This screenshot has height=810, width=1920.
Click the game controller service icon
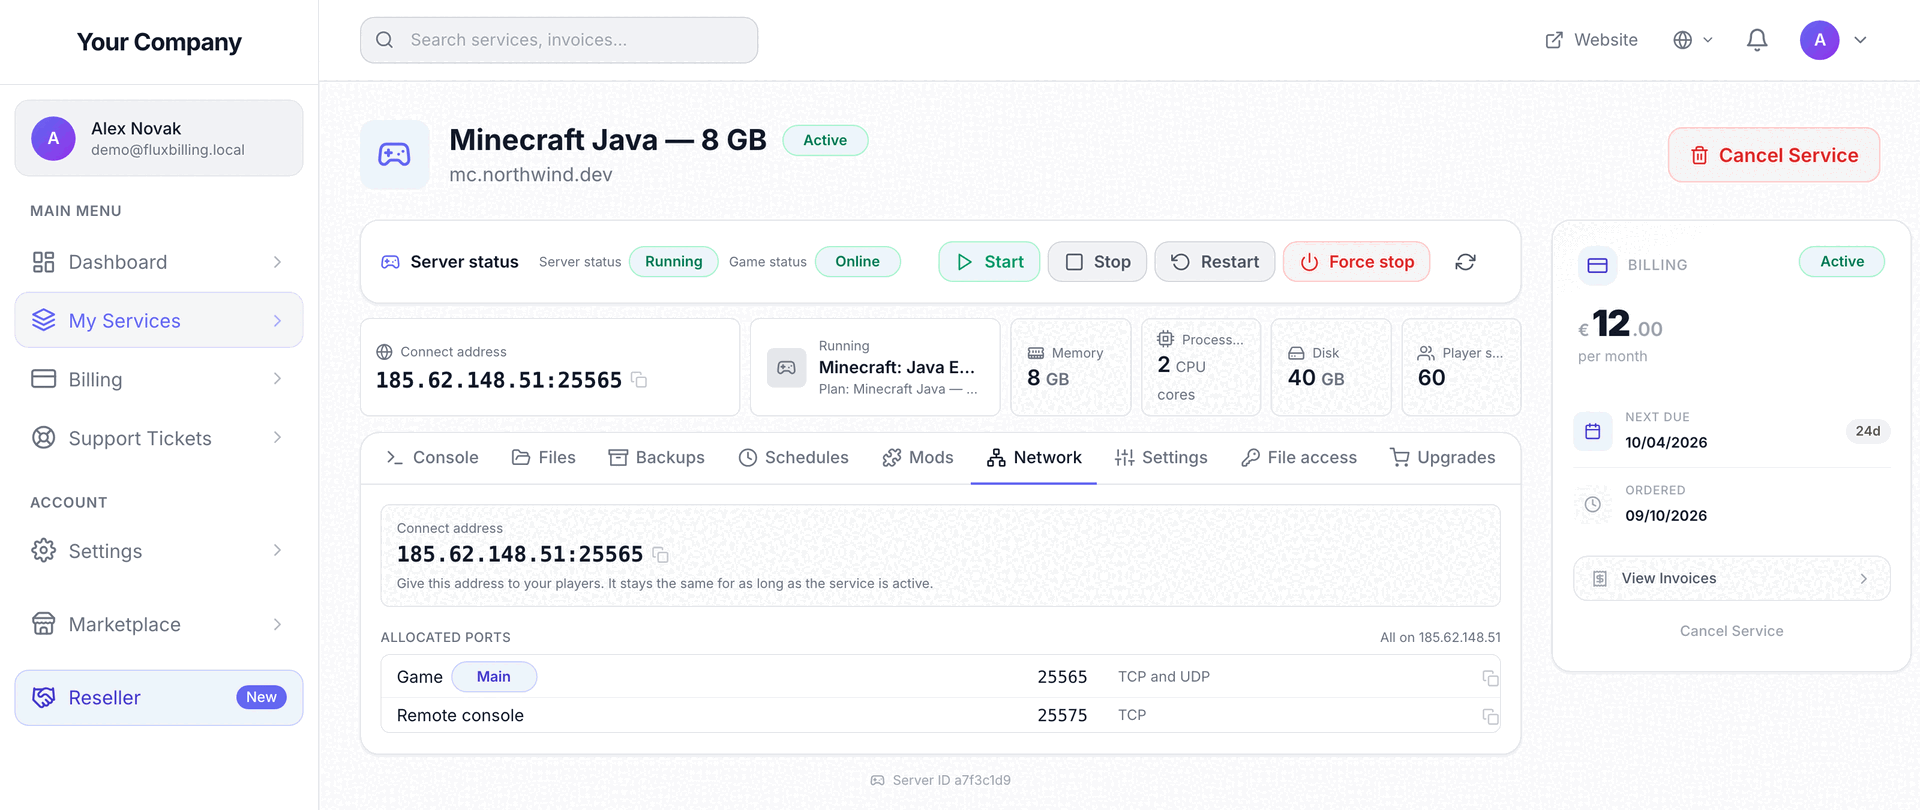(394, 154)
